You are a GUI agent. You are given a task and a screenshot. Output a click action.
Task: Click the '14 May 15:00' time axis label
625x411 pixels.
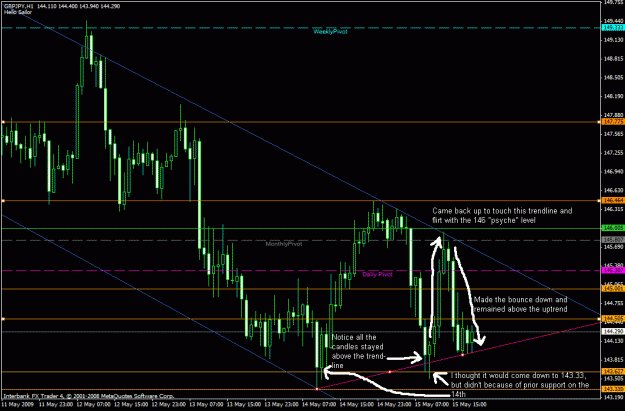tap(355, 404)
